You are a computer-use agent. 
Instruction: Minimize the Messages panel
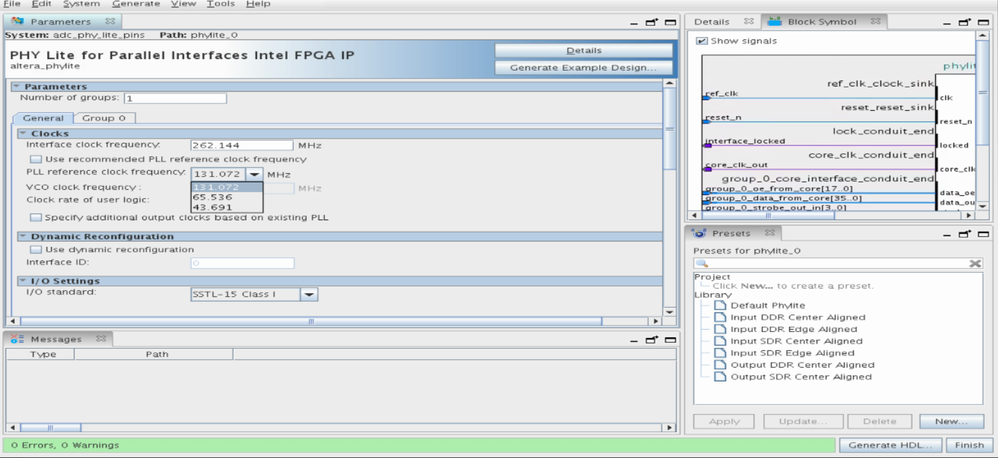(634, 340)
